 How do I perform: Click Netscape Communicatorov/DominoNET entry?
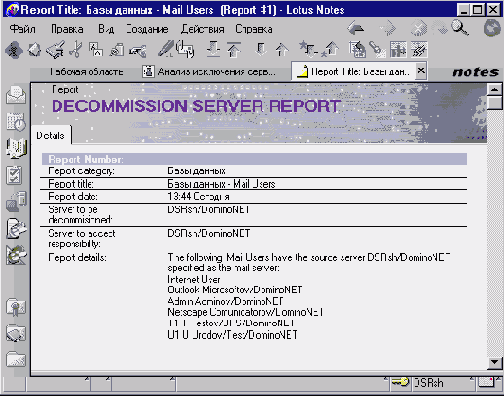click(x=245, y=312)
